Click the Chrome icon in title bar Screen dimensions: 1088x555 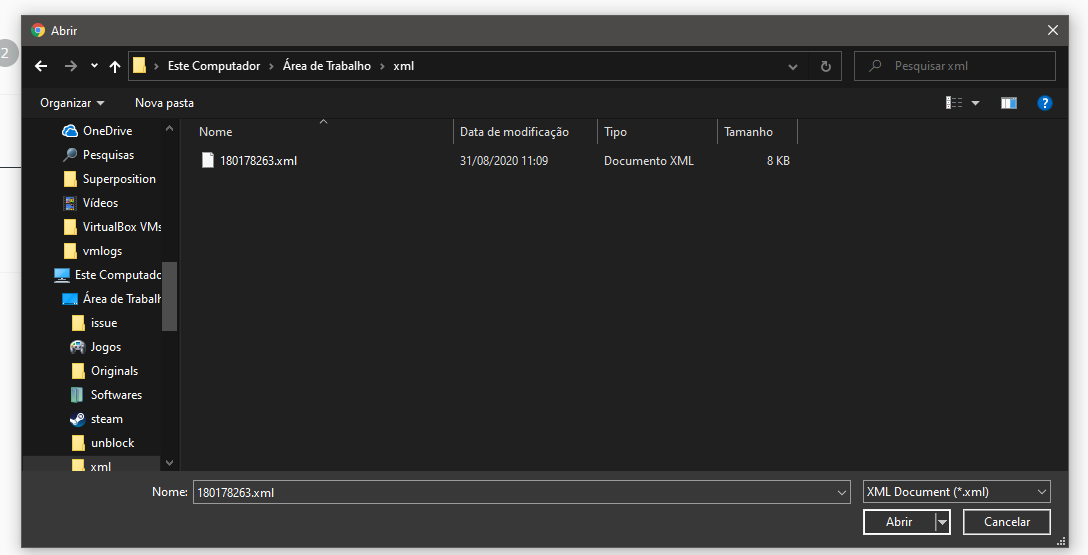pos(38,30)
